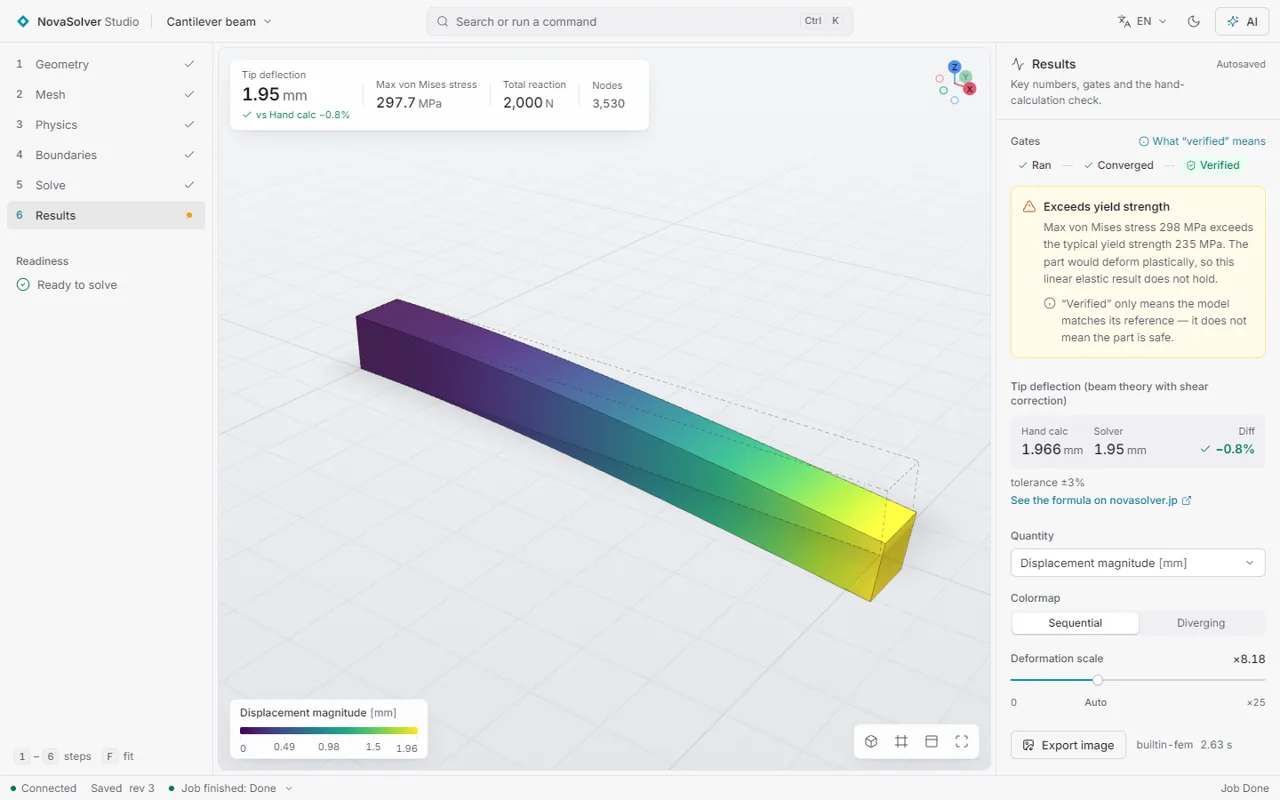Click Saved rev 3 in status bar
This screenshot has height=800, width=1280.
tap(122, 788)
